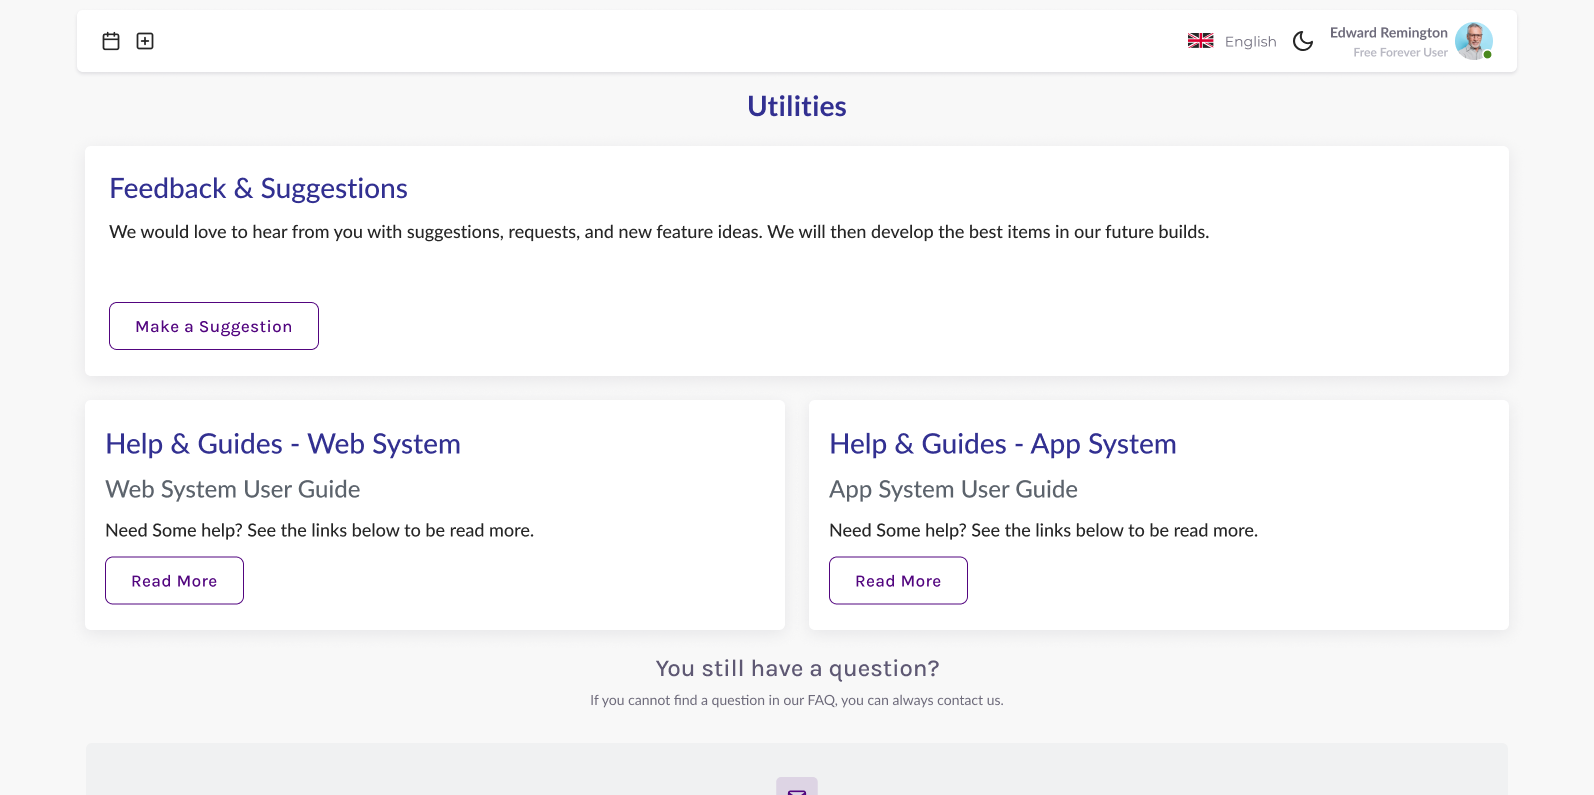Click the add-new plus square icon
This screenshot has height=795, width=1594.
(x=145, y=41)
